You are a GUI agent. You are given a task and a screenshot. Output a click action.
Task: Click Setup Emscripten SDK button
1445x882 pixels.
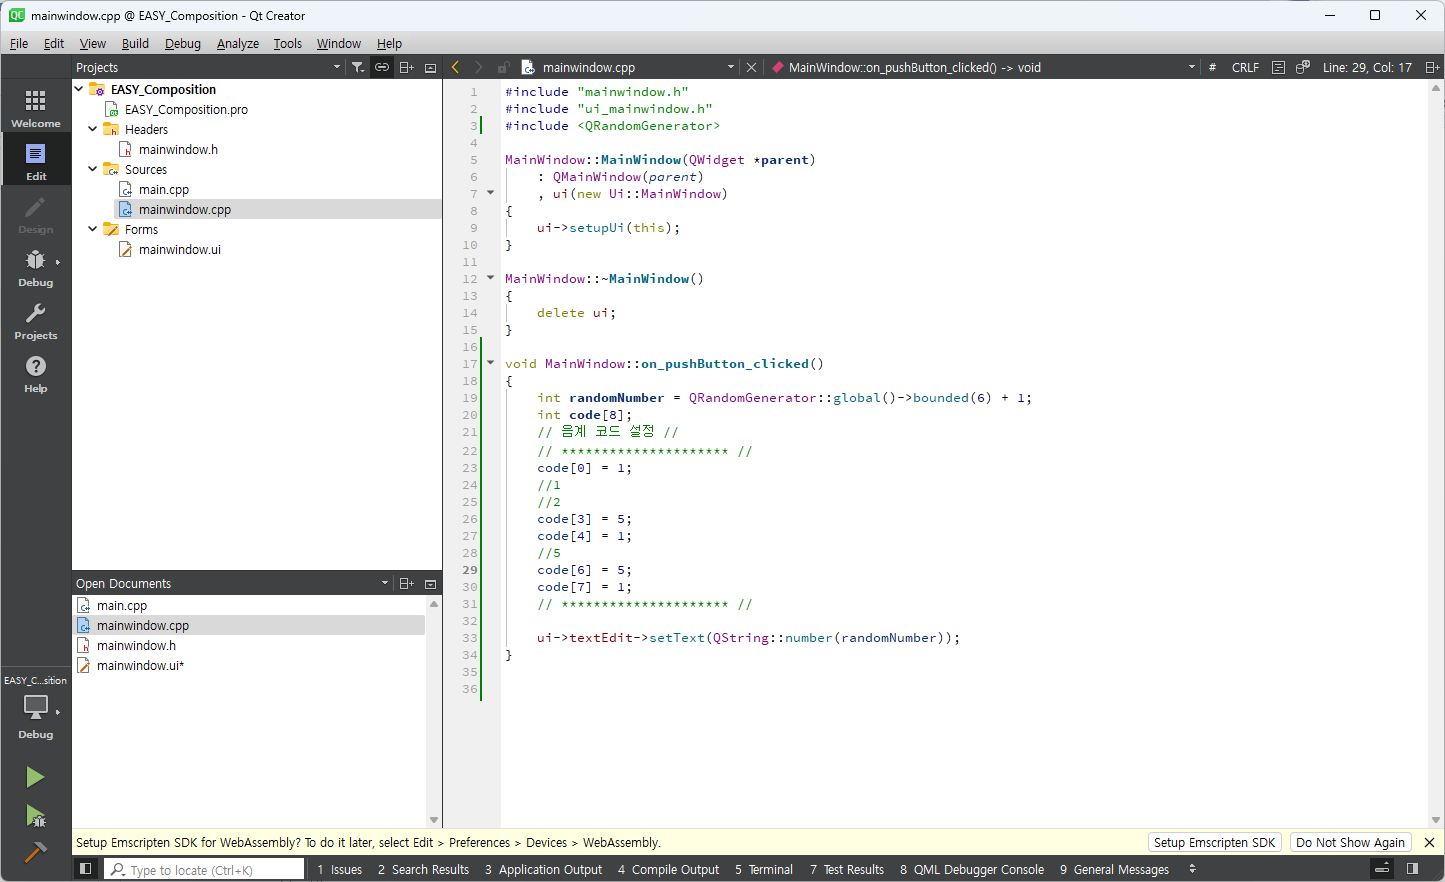pos(1214,842)
